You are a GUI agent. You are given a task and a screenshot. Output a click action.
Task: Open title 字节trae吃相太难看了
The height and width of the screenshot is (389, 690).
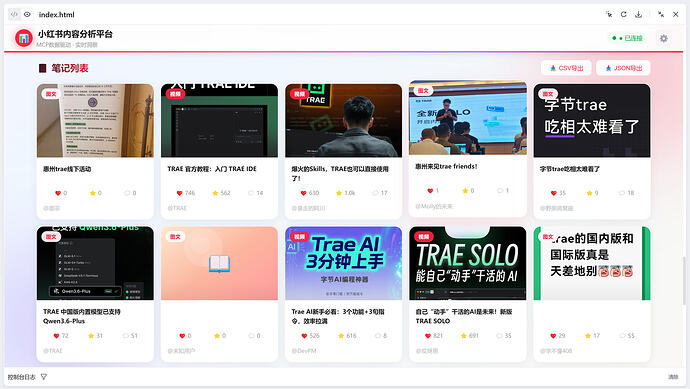(x=569, y=169)
